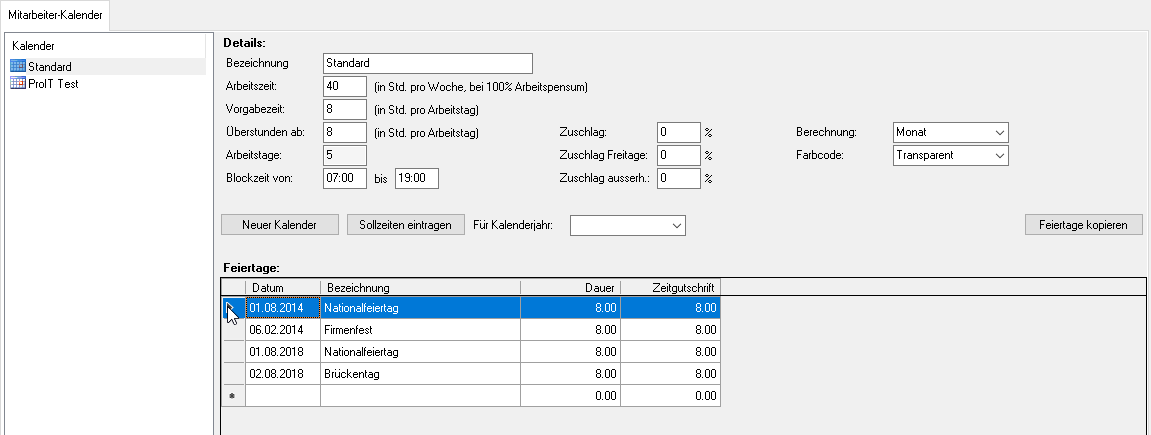
Task: Sort by the Datum column header
Action: tap(282, 288)
